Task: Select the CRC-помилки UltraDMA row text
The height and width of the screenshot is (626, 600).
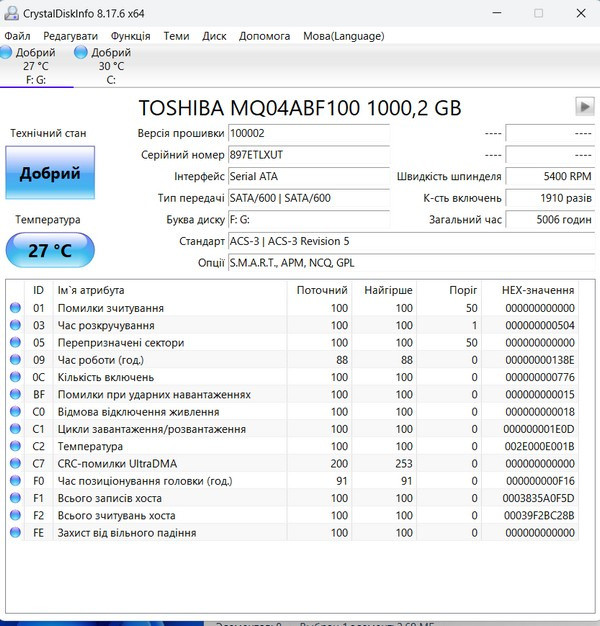Action: (x=117, y=464)
